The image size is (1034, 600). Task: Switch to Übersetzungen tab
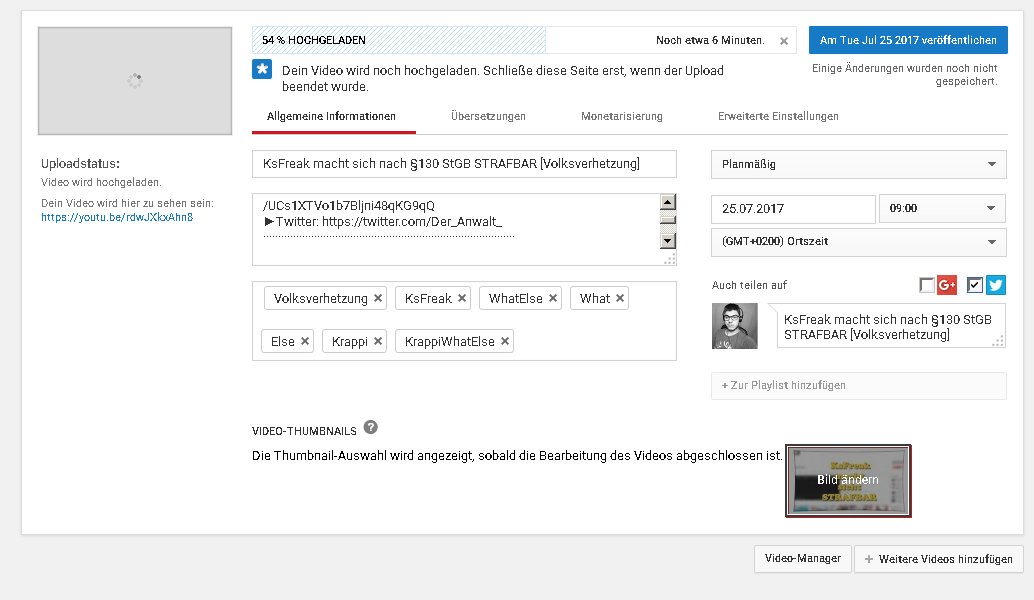coord(488,117)
